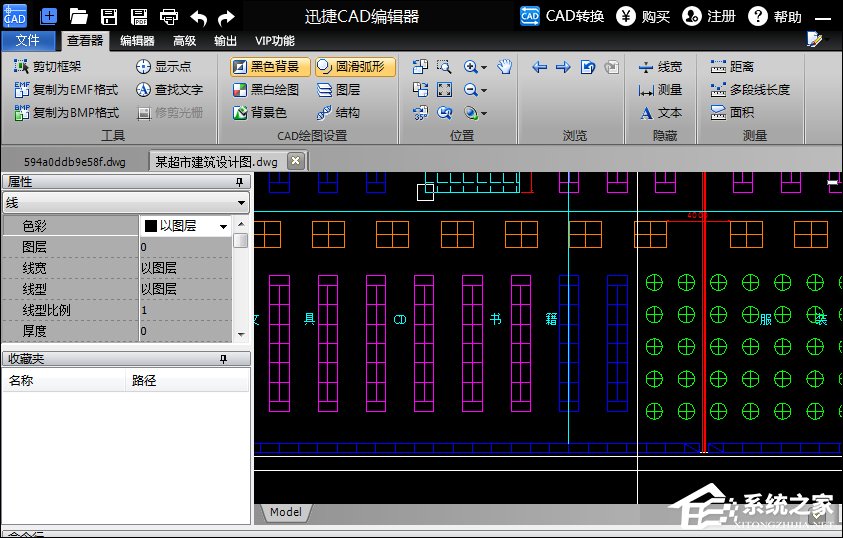Image resolution: width=843 pixels, height=538 pixels.
Task: Activate the pan hand tool
Action: click(x=505, y=67)
